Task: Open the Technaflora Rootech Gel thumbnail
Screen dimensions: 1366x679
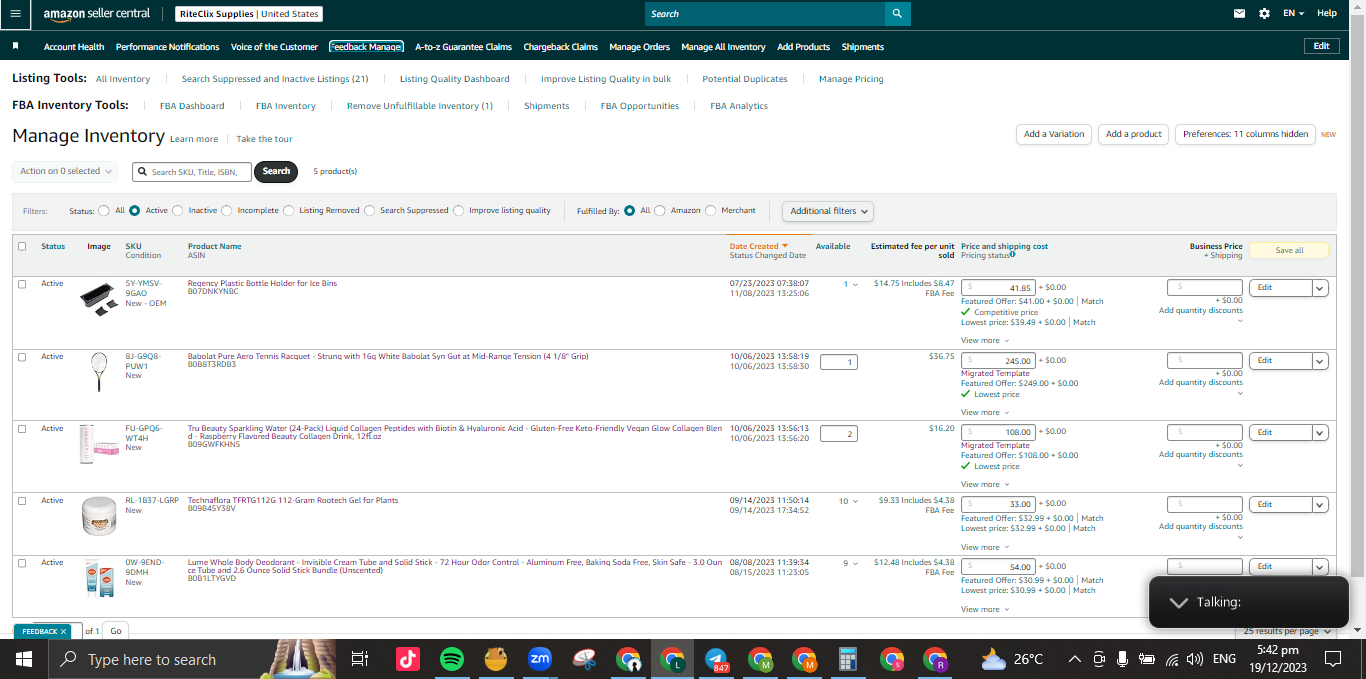Action: click(x=99, y=516)
